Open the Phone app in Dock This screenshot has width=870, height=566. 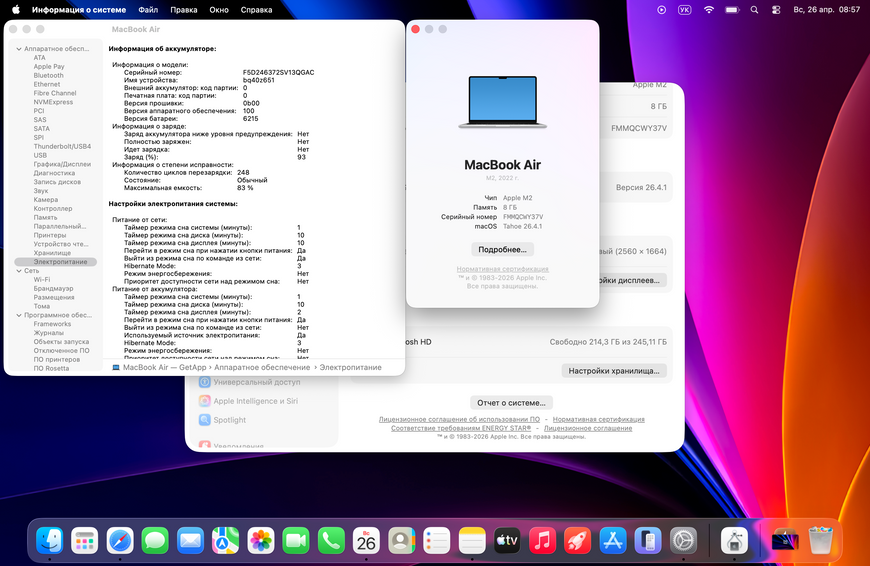(x=331, y=540)
